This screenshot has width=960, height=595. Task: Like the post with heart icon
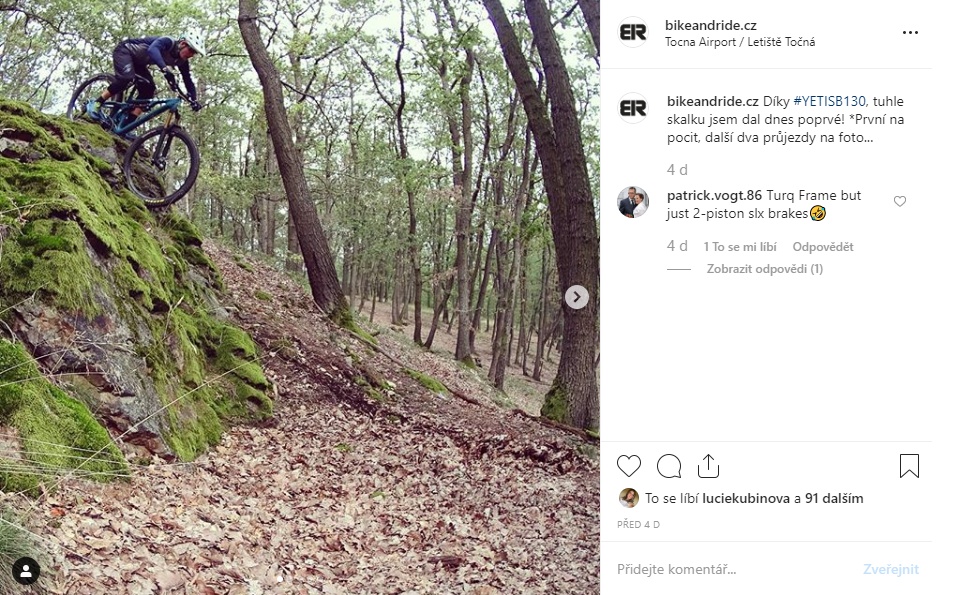click(629, 466)
